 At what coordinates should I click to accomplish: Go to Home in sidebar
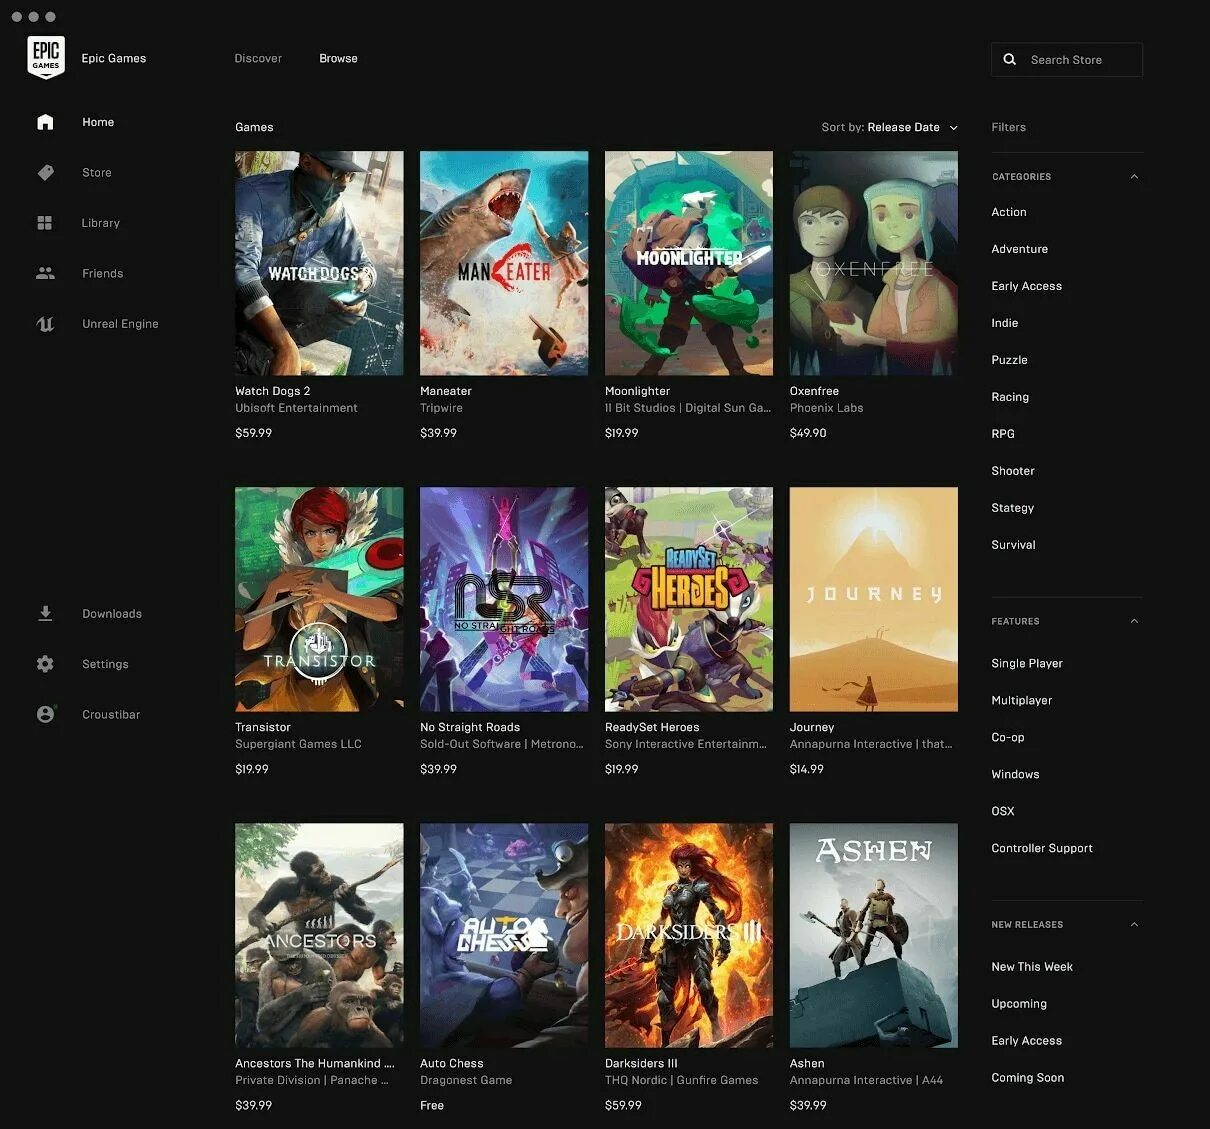point(98,122)
